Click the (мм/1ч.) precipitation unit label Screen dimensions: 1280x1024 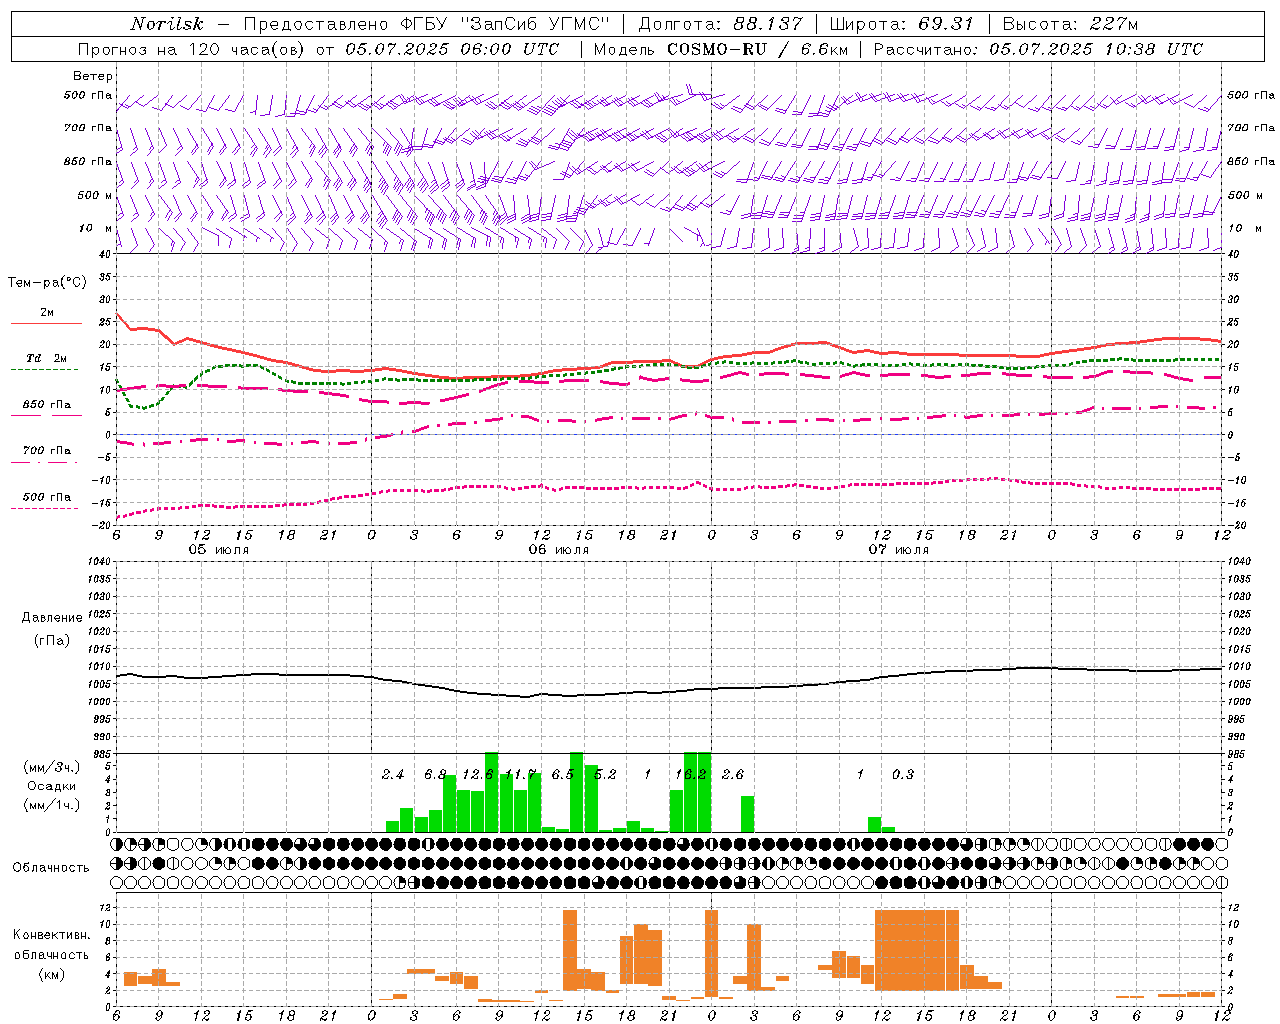click(51, 804)
